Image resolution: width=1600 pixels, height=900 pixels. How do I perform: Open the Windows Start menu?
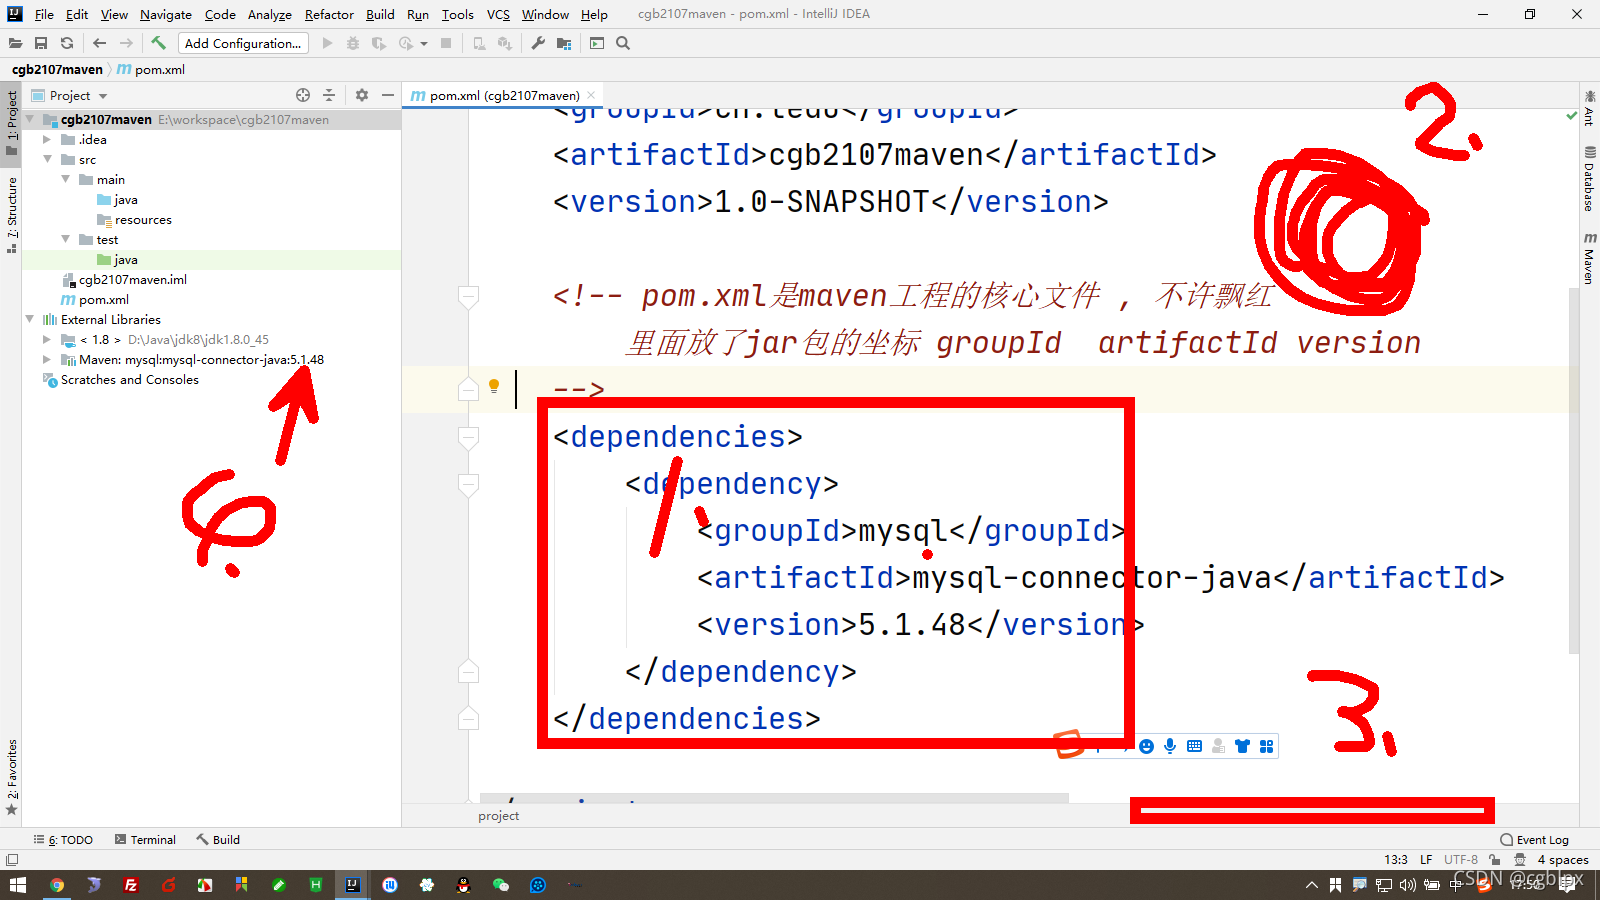pyautogui.click(x=18, y=885)
